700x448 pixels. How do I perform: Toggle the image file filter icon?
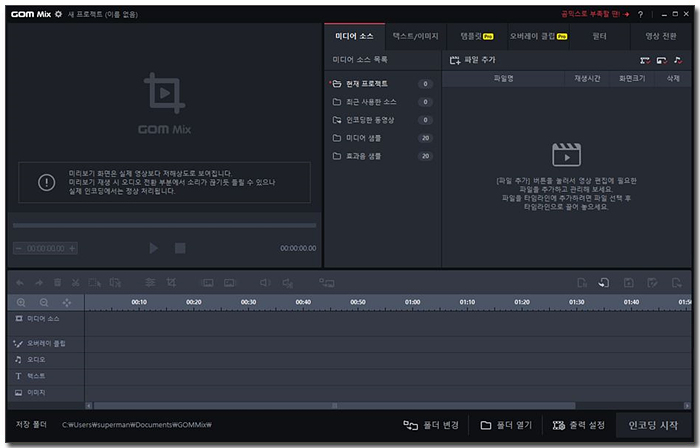tap(662, 60)
